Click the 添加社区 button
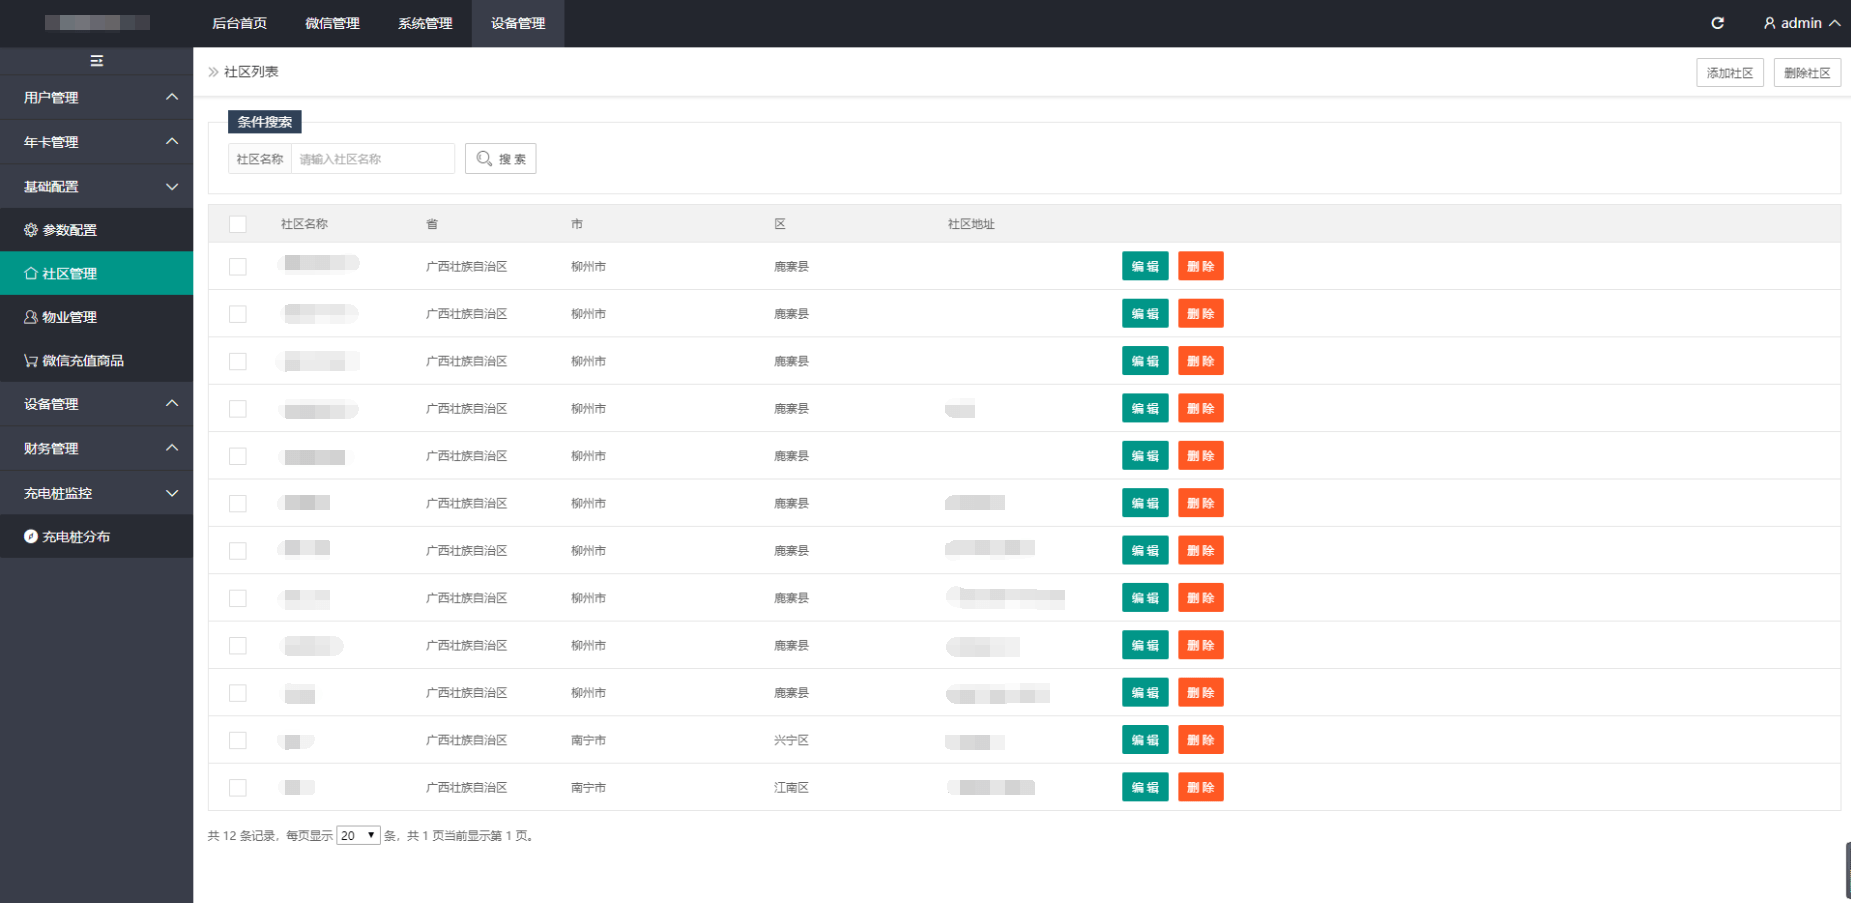Viewport: 1851px width, 903px height. point(1730,73)
